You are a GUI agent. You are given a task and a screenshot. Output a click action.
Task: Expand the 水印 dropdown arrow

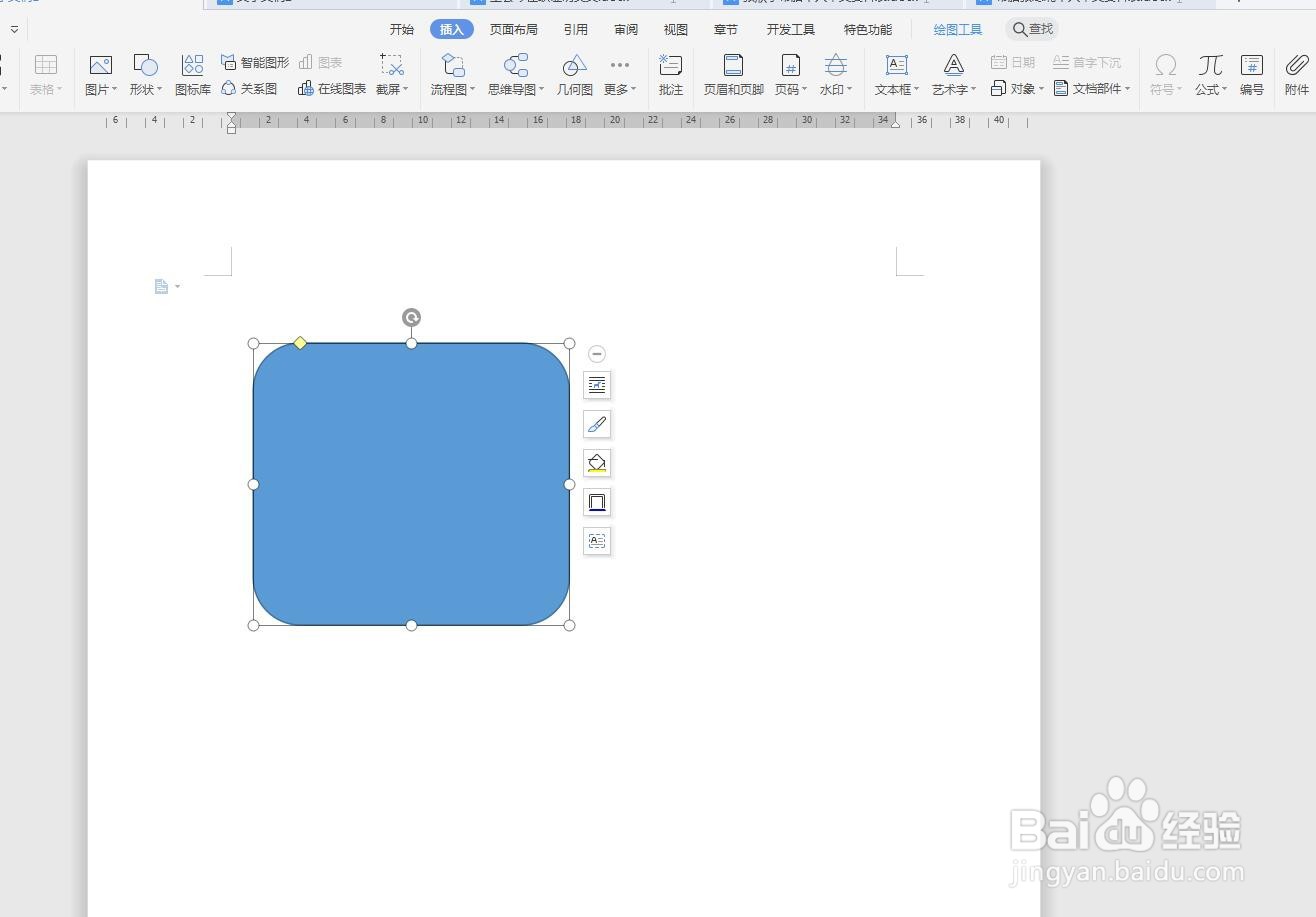click(x=850, y=89)
